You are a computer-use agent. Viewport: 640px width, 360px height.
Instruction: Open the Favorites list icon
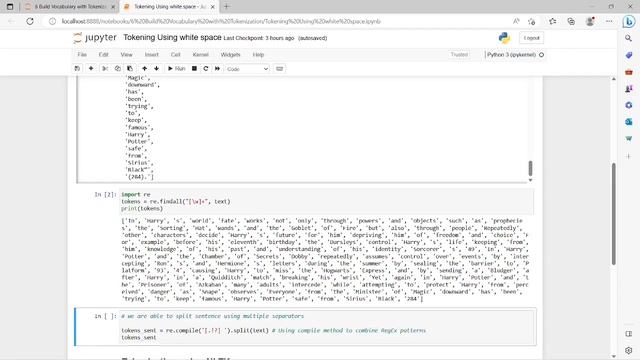coord(552,21)
